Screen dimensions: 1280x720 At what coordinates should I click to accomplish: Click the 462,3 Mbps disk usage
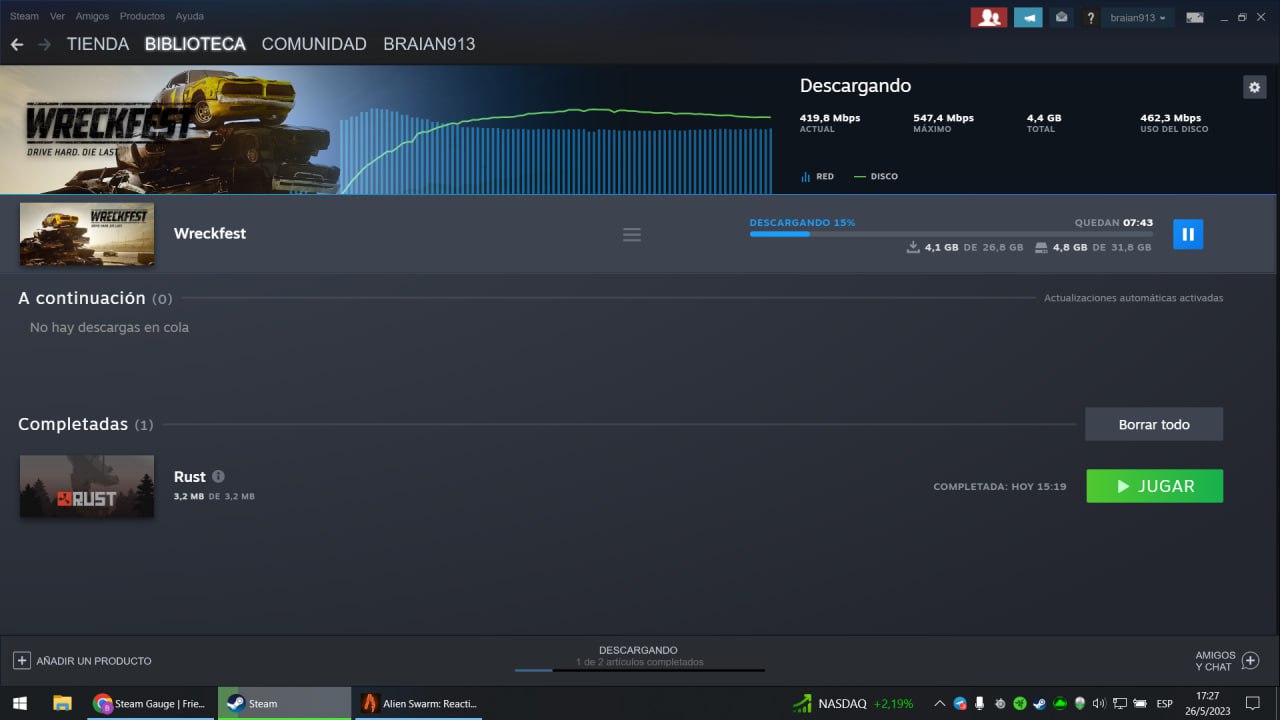[x=1170, y=118]
